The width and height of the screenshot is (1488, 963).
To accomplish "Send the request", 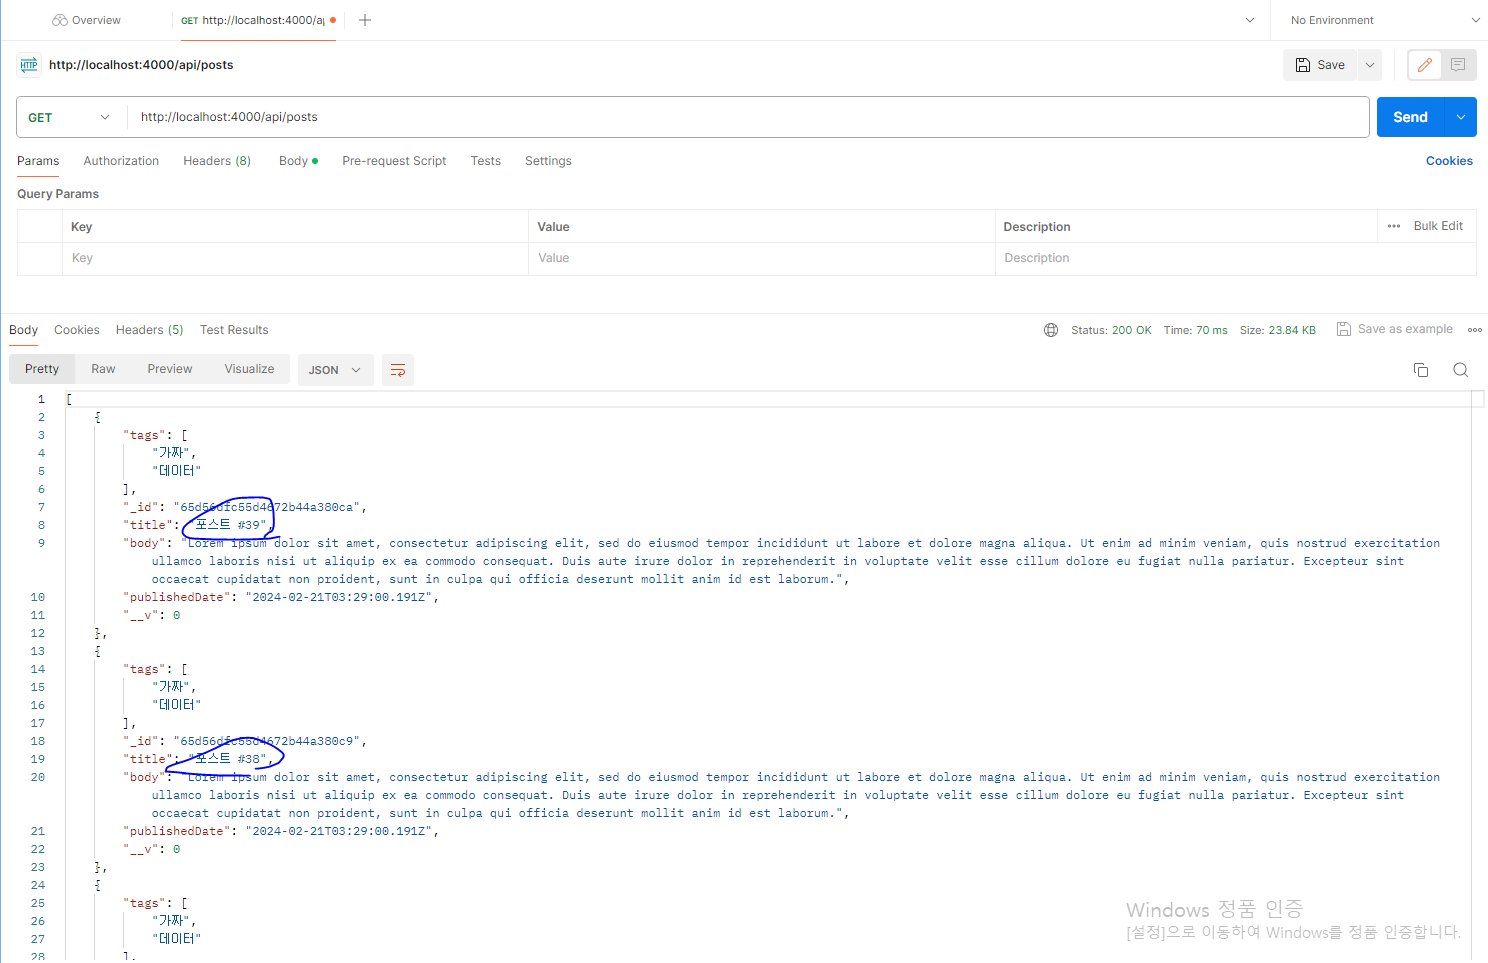I will [x=1410, y=117].
